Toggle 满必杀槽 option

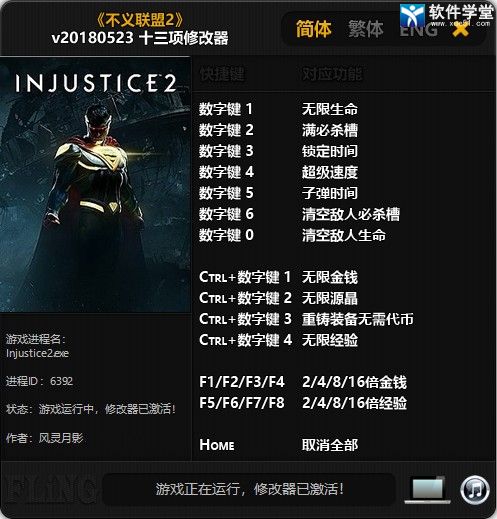click(330, 130)
